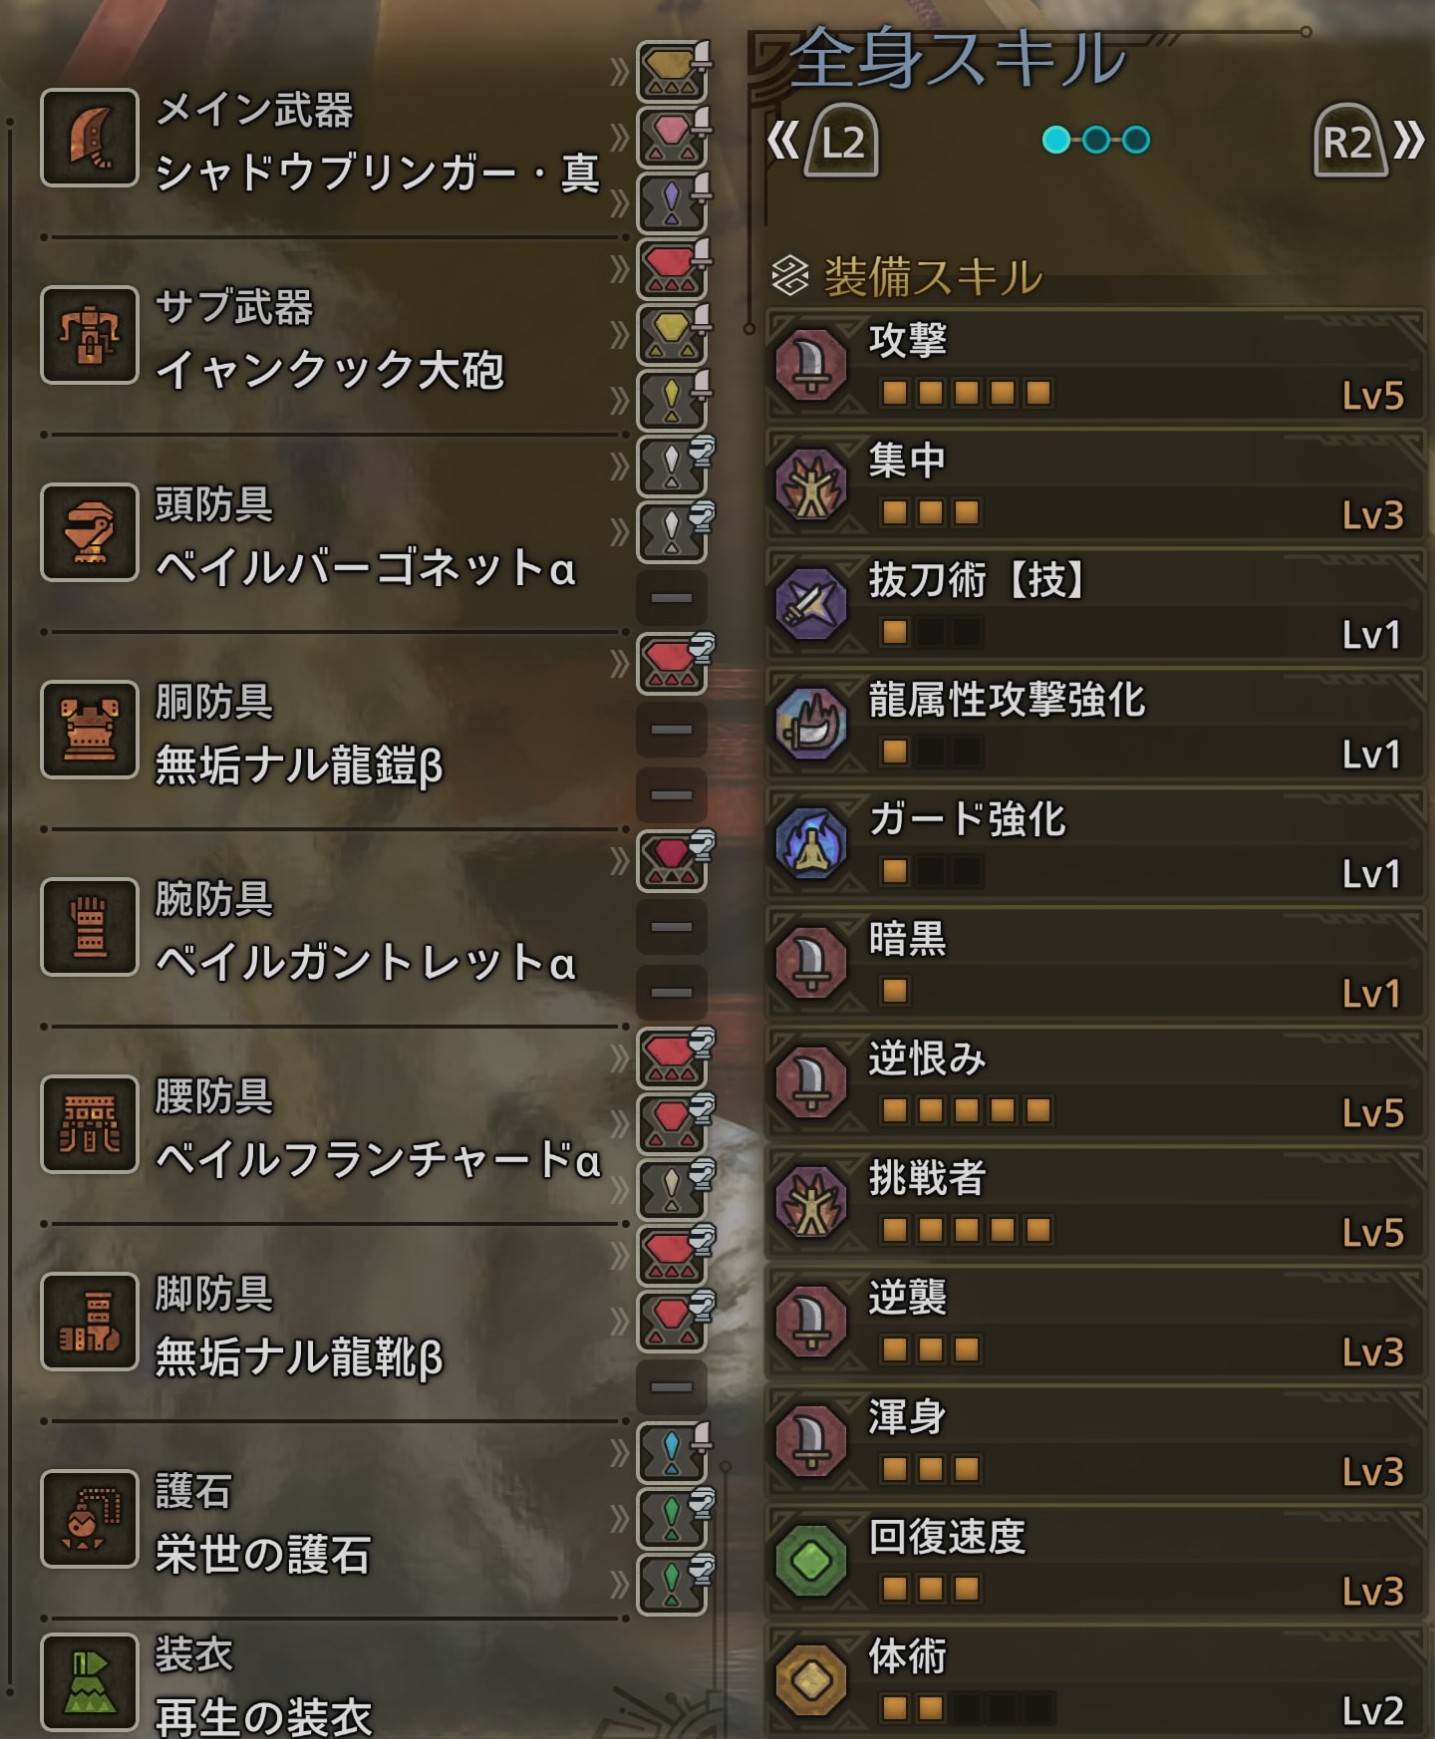Screen dimensions: 1435x1739
Task: Select the third page indicator dot
Action: pyautogui.click(x=1136, y=140)
